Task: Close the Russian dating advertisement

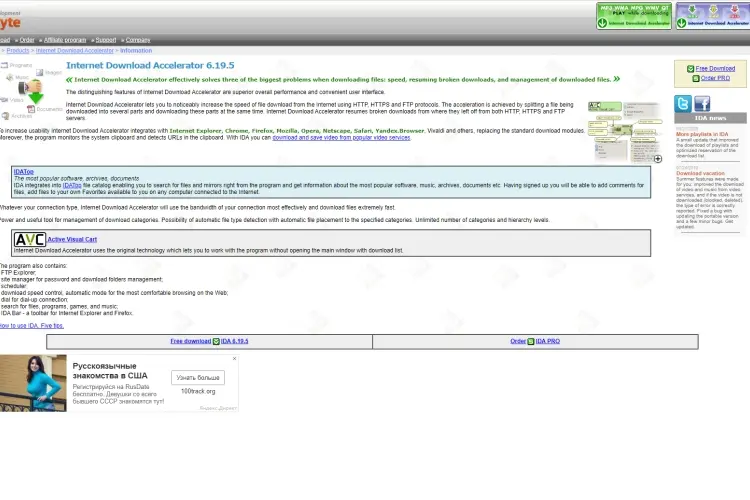Action: tap(234, 358)
